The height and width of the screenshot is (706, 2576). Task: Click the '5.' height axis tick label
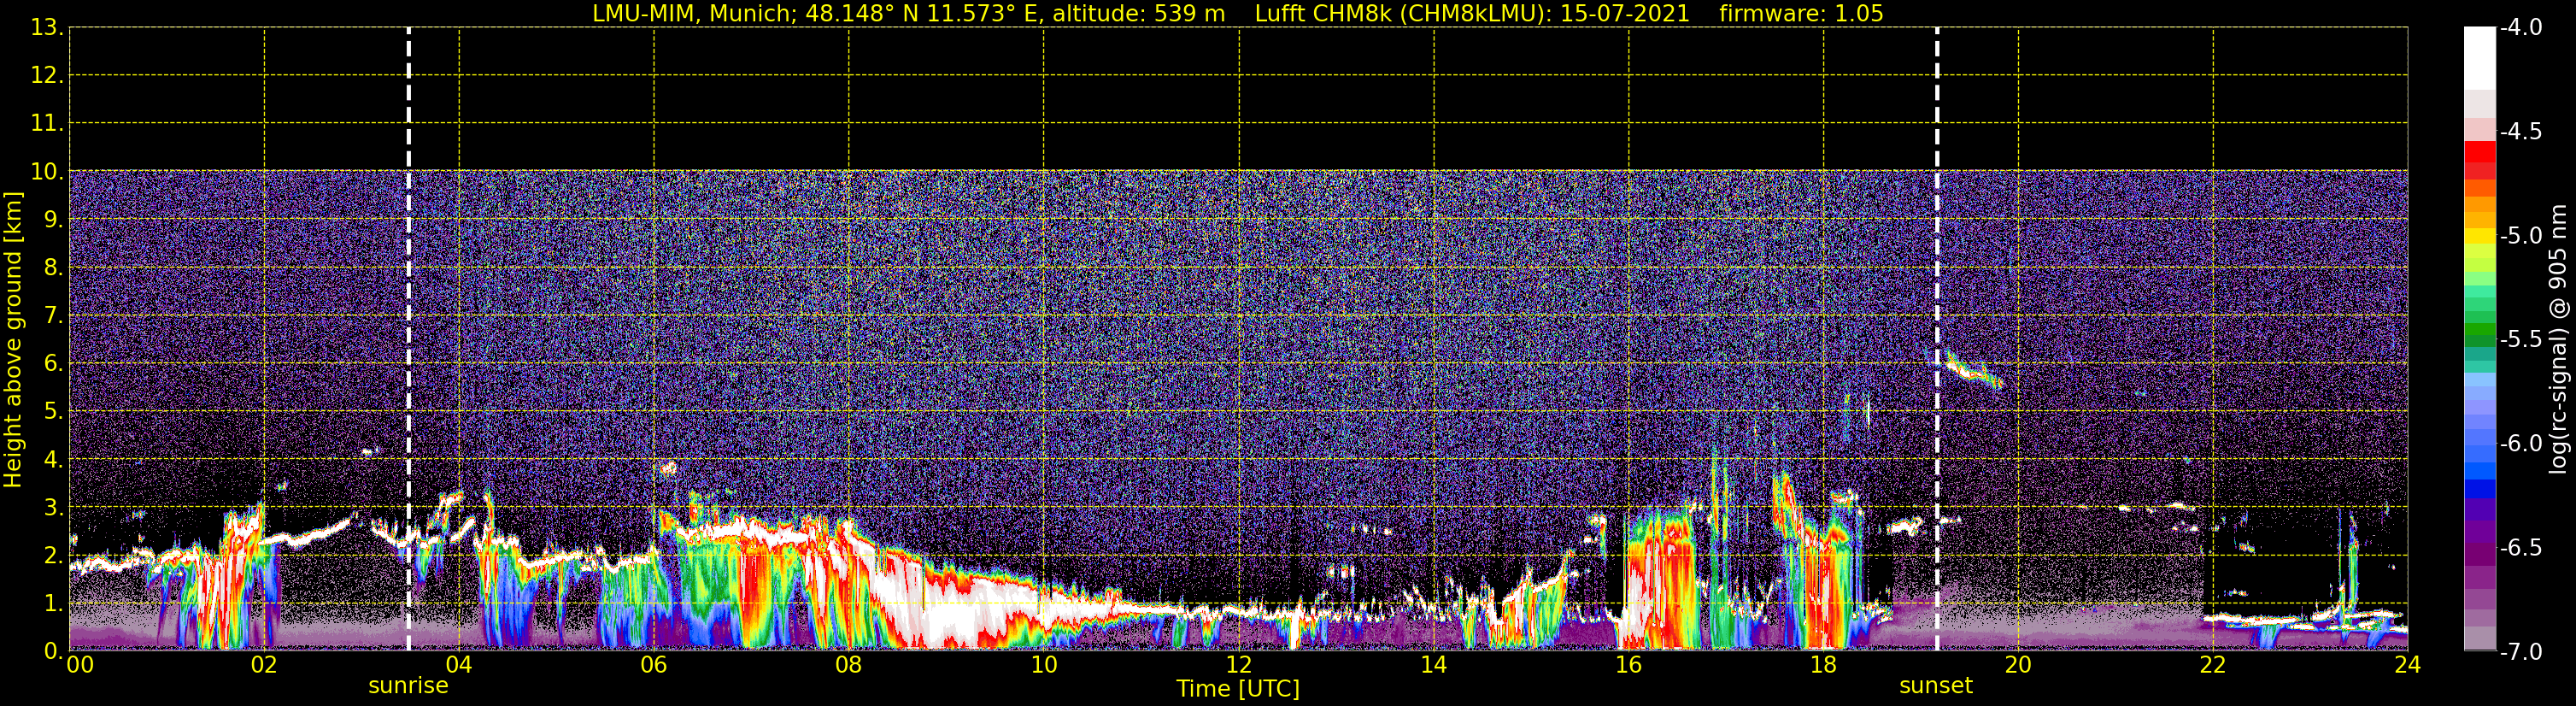53,412
